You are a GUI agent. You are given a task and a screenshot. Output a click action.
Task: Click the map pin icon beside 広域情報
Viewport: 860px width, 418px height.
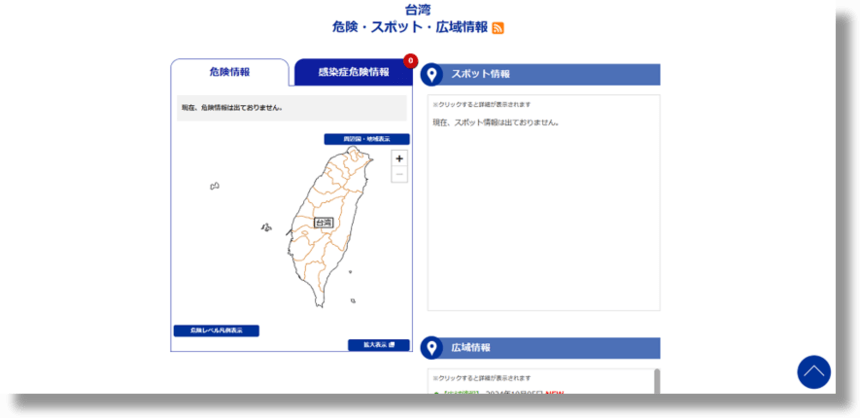click(432, 348)
